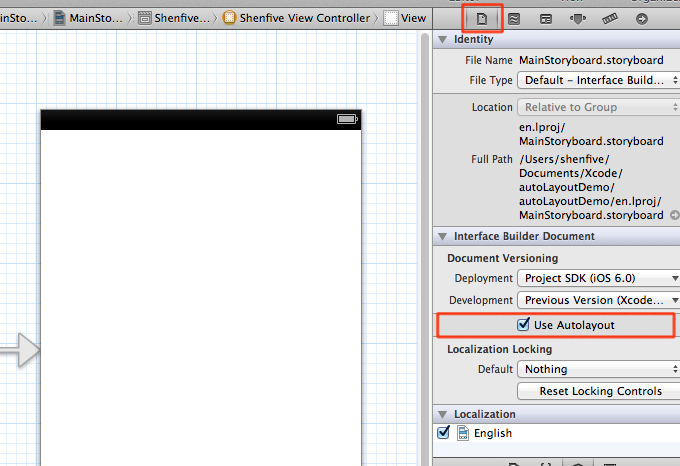Open the Location Relative to Group dropdown
The height and width of the screenshot is (466, 680).
(598, 107)
